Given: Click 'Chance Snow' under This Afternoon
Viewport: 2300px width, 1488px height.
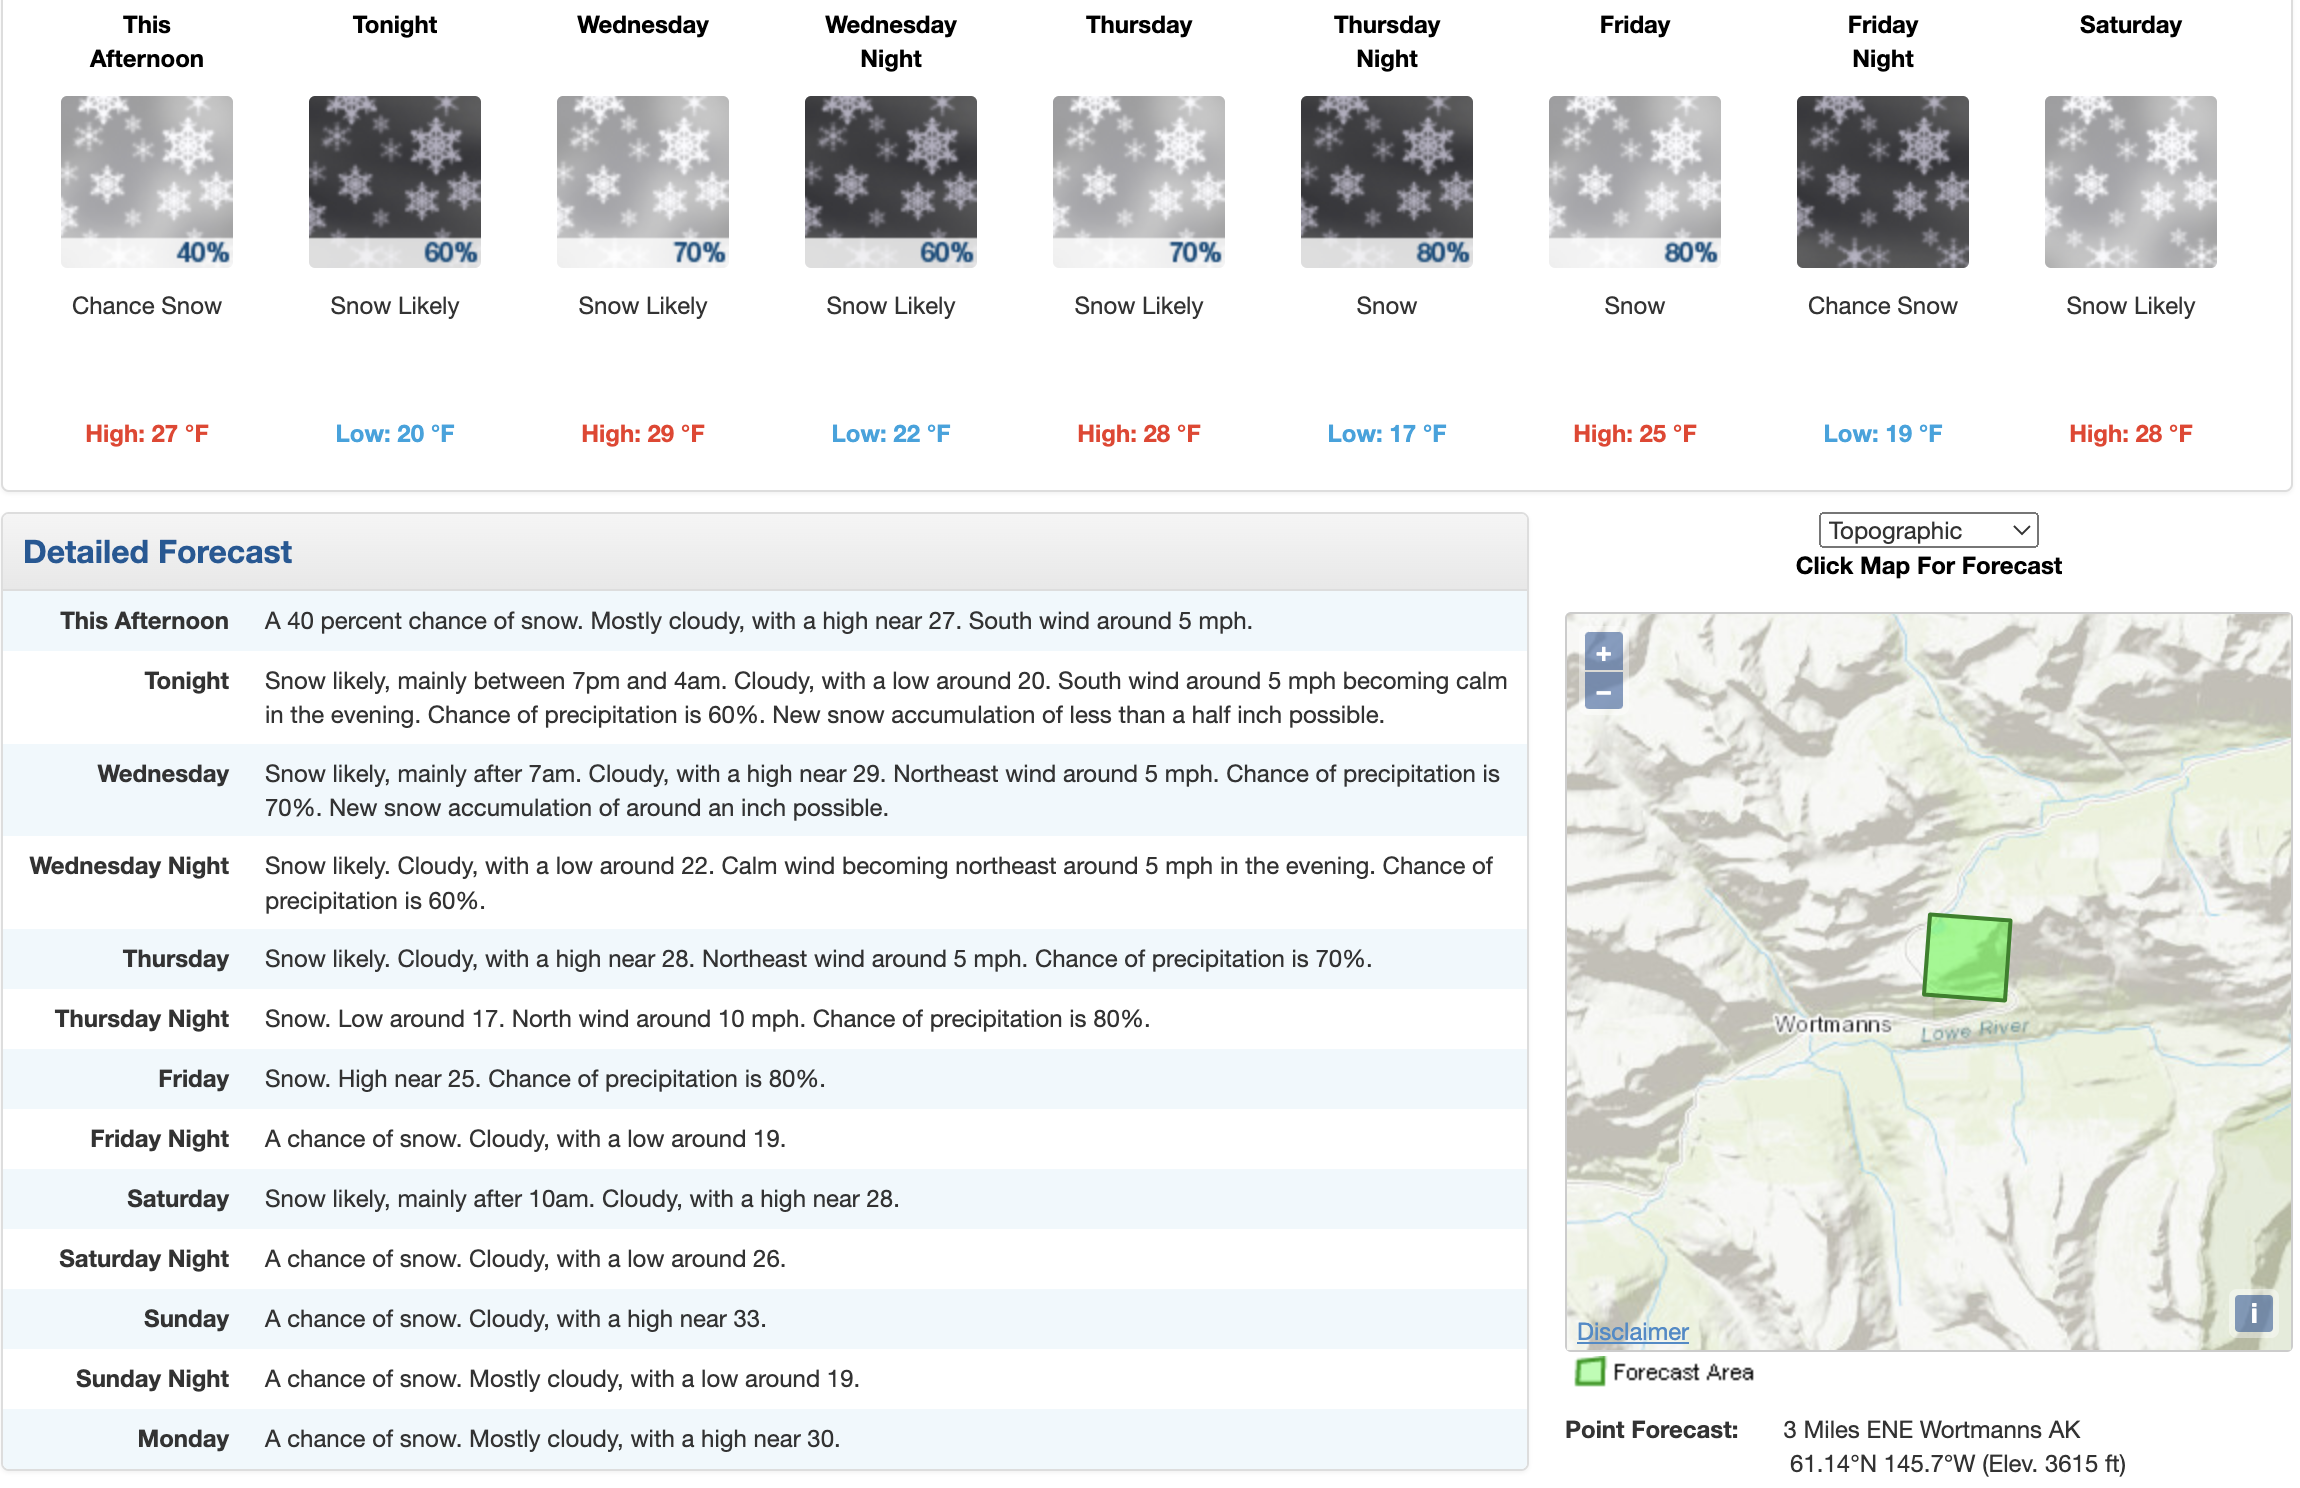Looking at the screenshot, I should click(147, 306).
